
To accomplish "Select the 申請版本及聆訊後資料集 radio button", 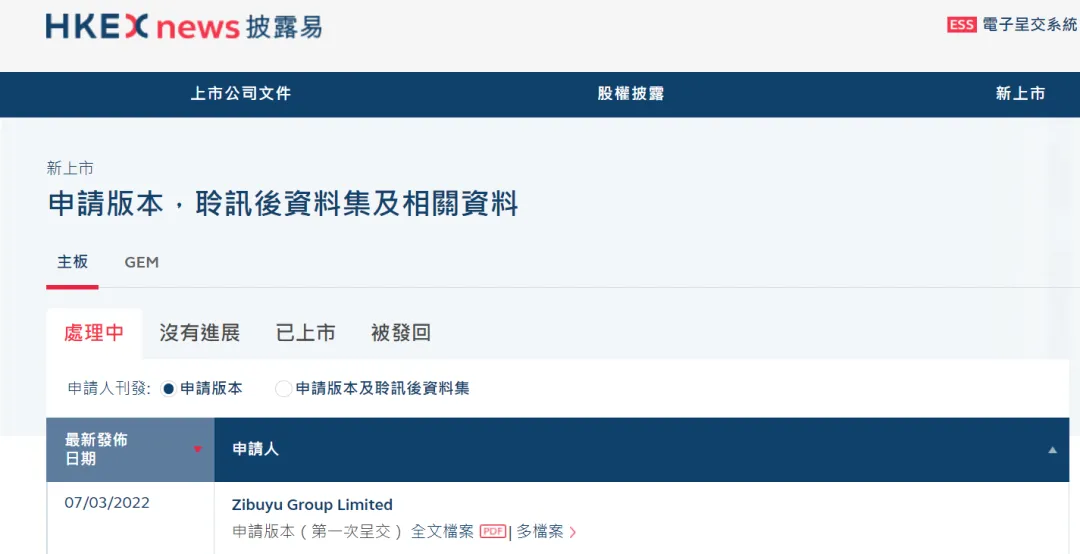I will coord(283,389).
